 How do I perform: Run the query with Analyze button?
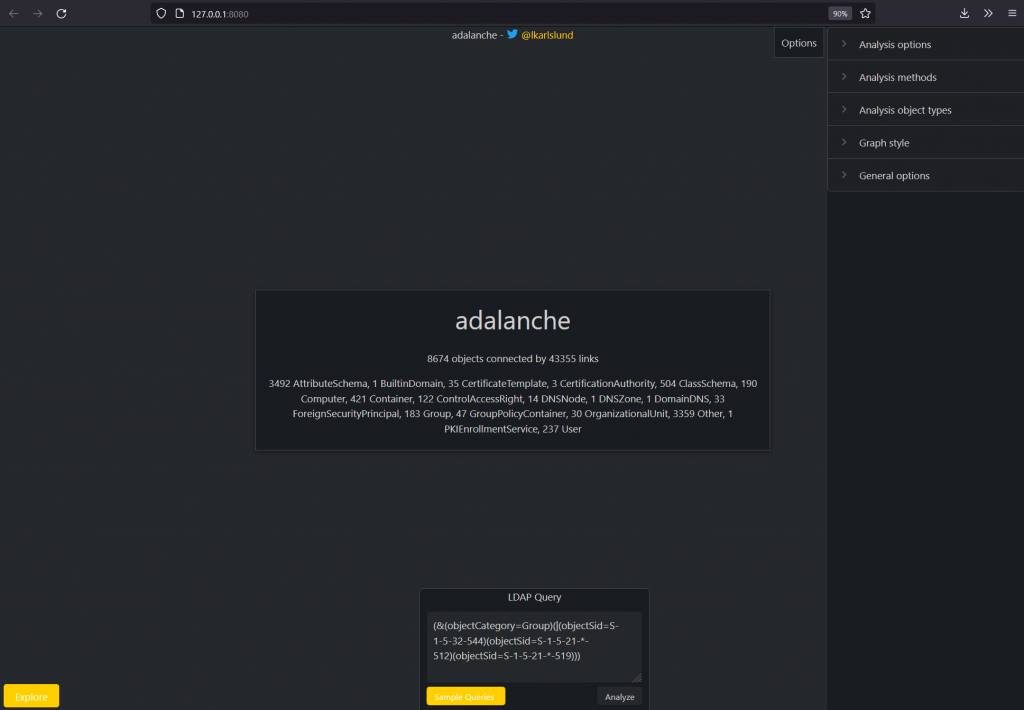(x=619, y=696)
